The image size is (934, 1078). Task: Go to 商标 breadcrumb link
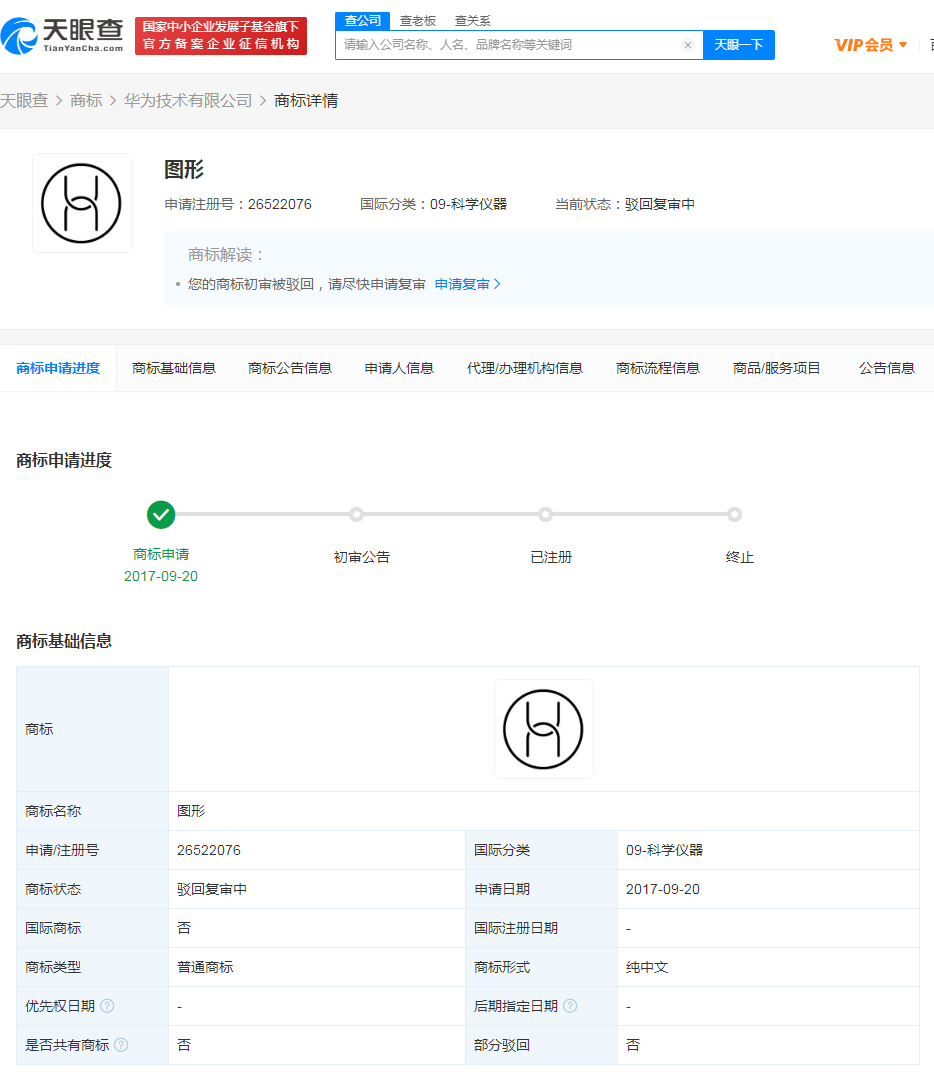(86, 100)
